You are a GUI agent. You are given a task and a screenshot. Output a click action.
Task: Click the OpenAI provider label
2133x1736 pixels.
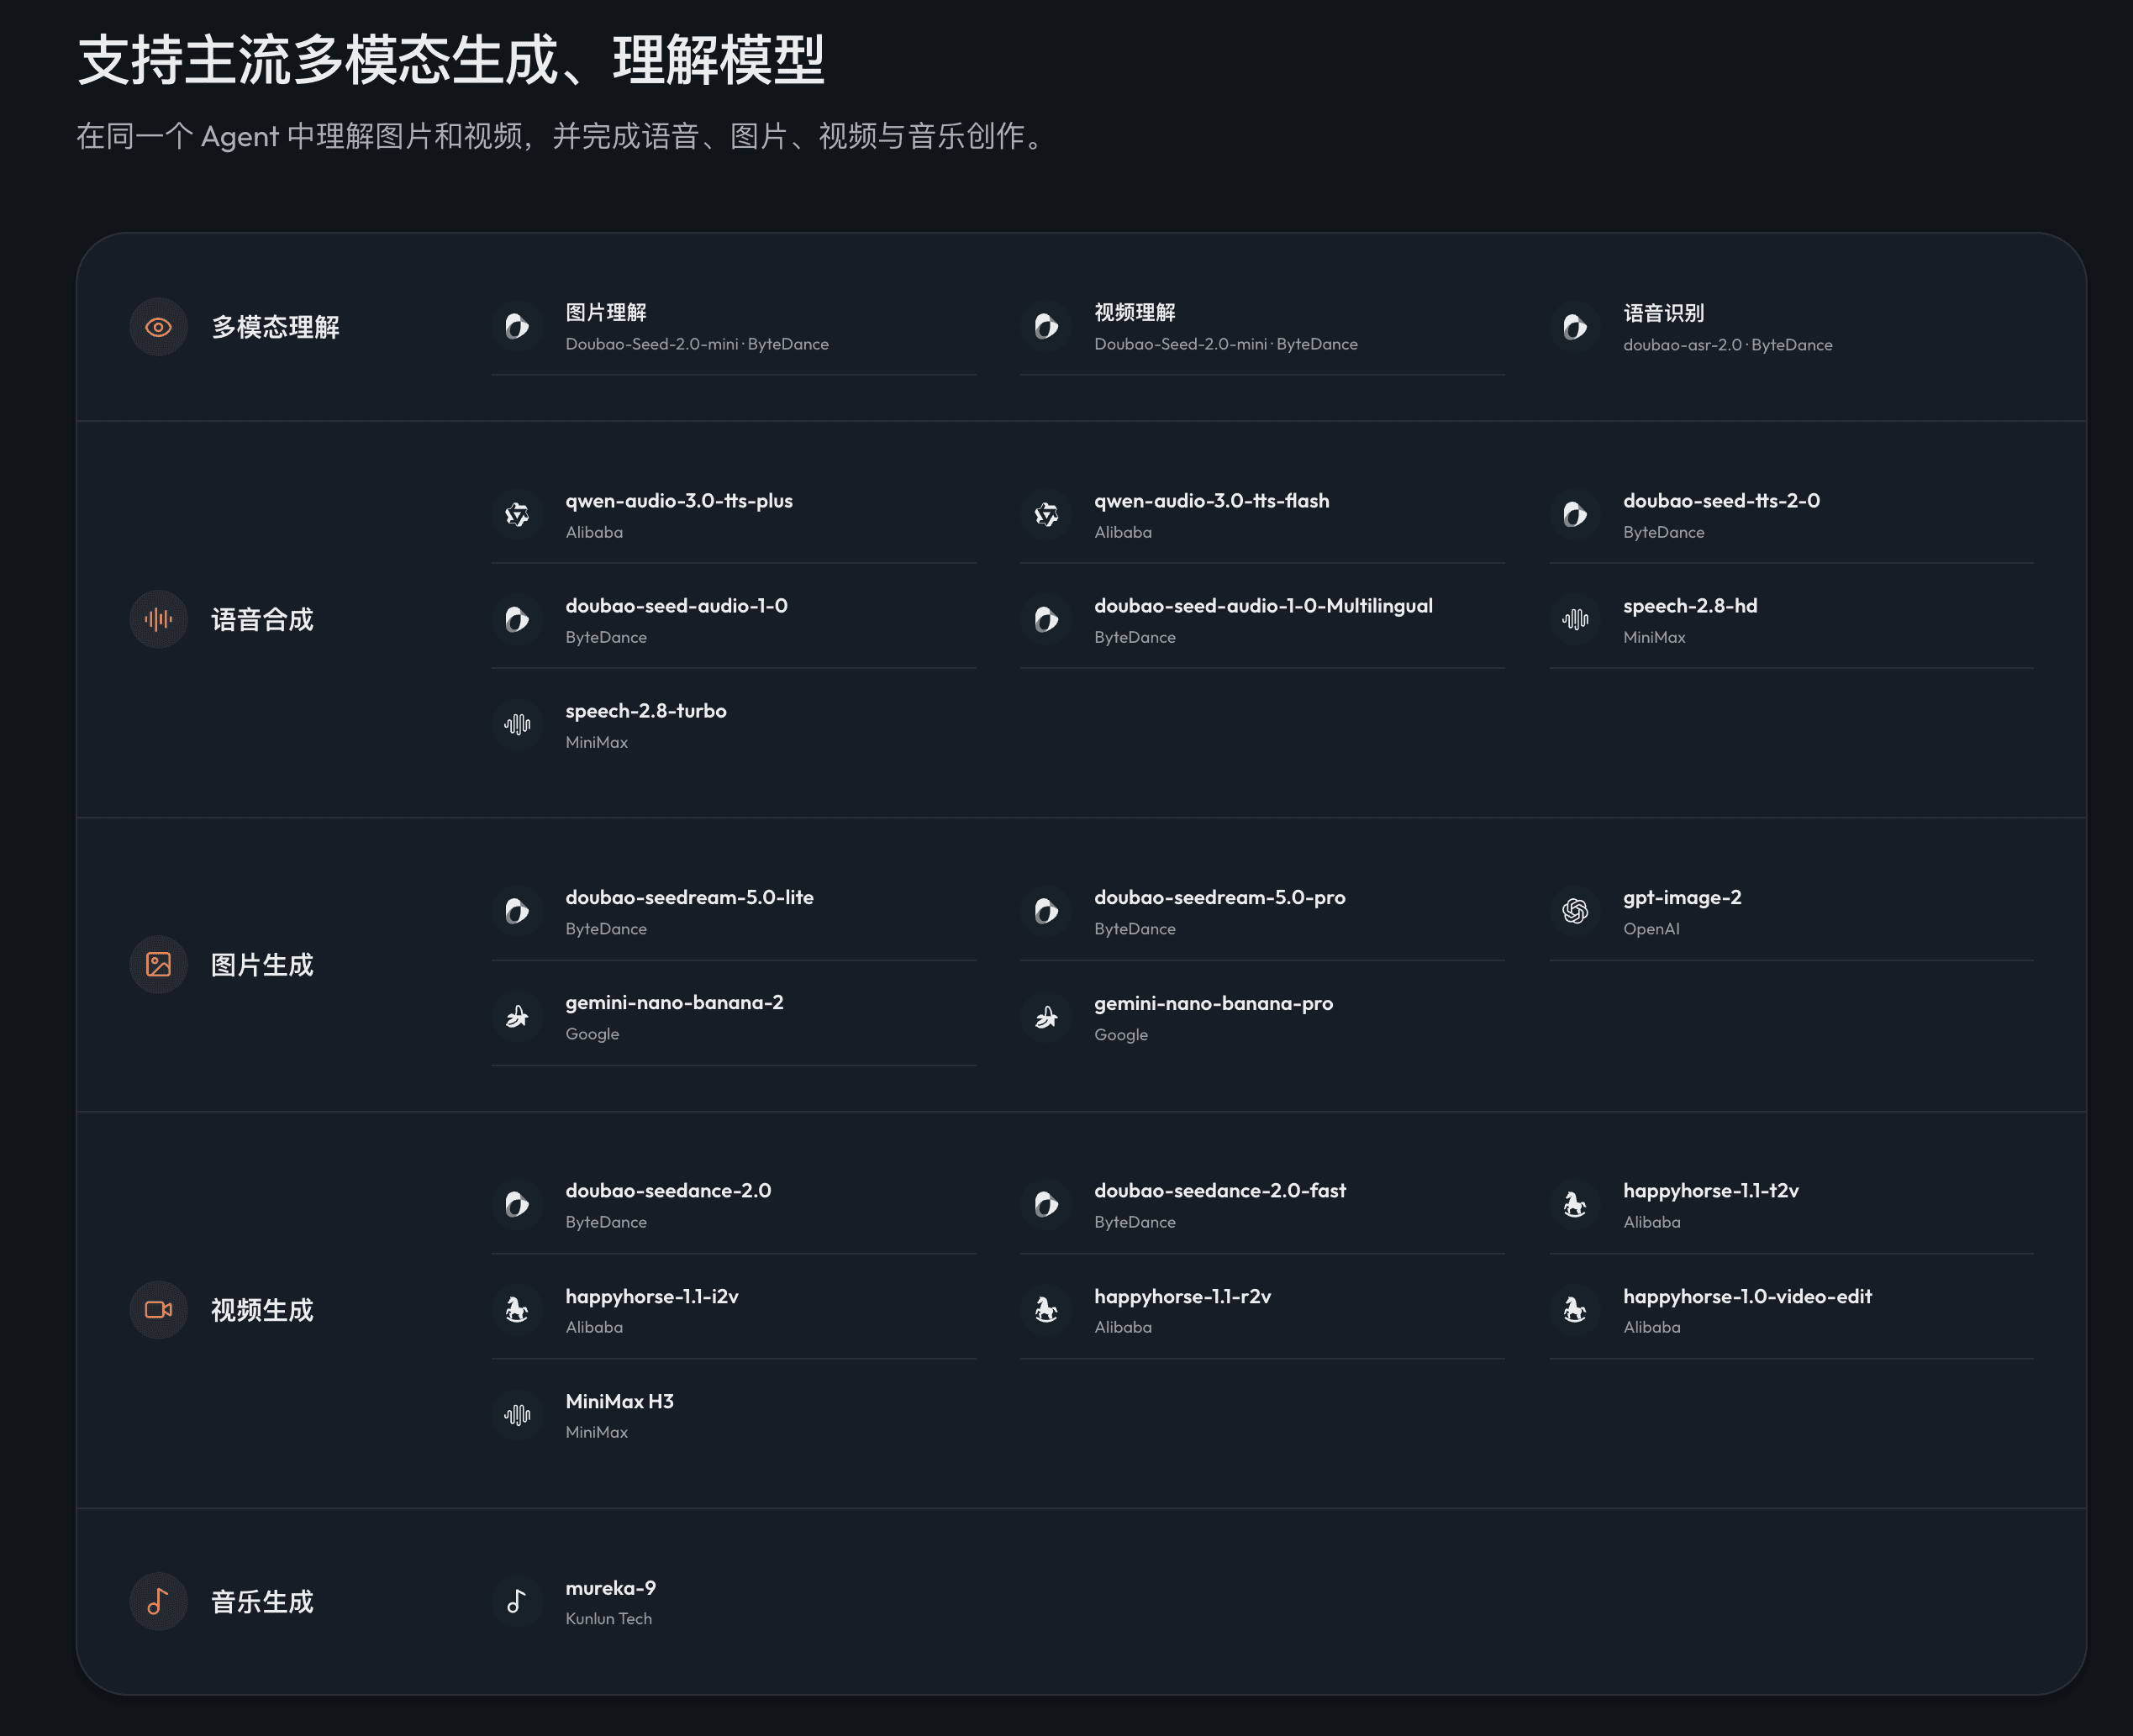pyautogui.click(x=1651, y=929)
